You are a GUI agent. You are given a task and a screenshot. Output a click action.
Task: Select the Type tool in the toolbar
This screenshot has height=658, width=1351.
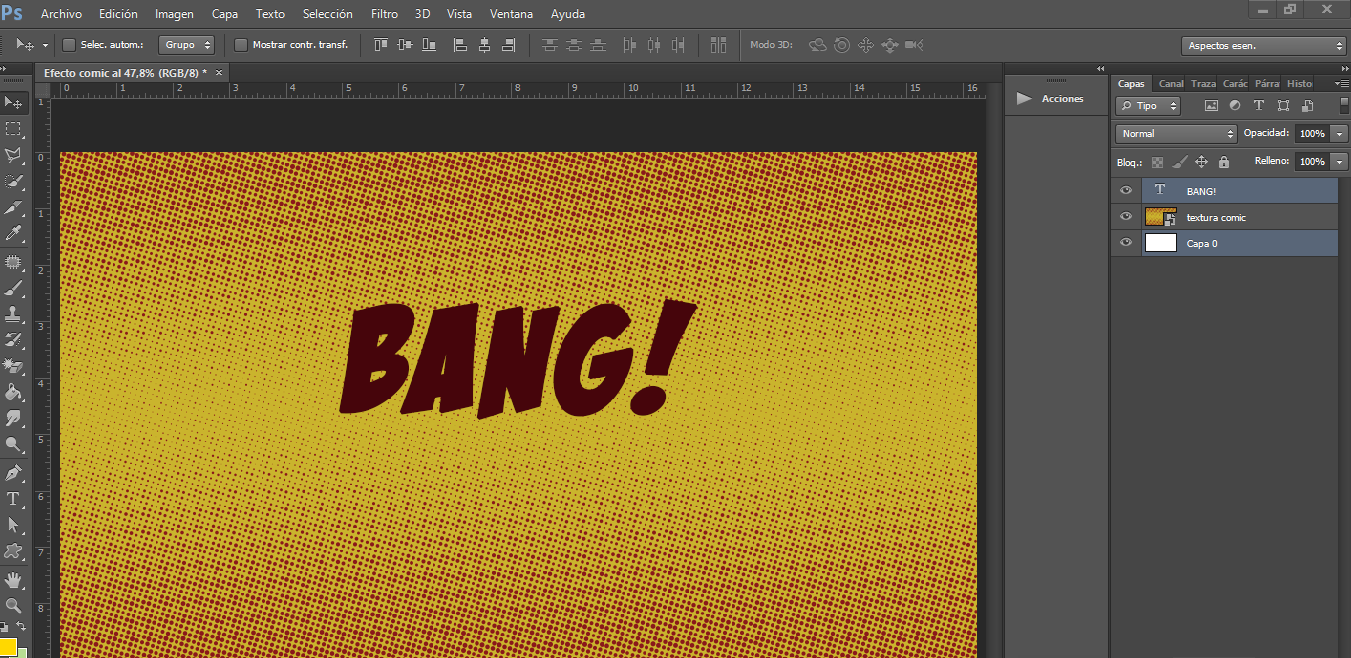point(14,498)
